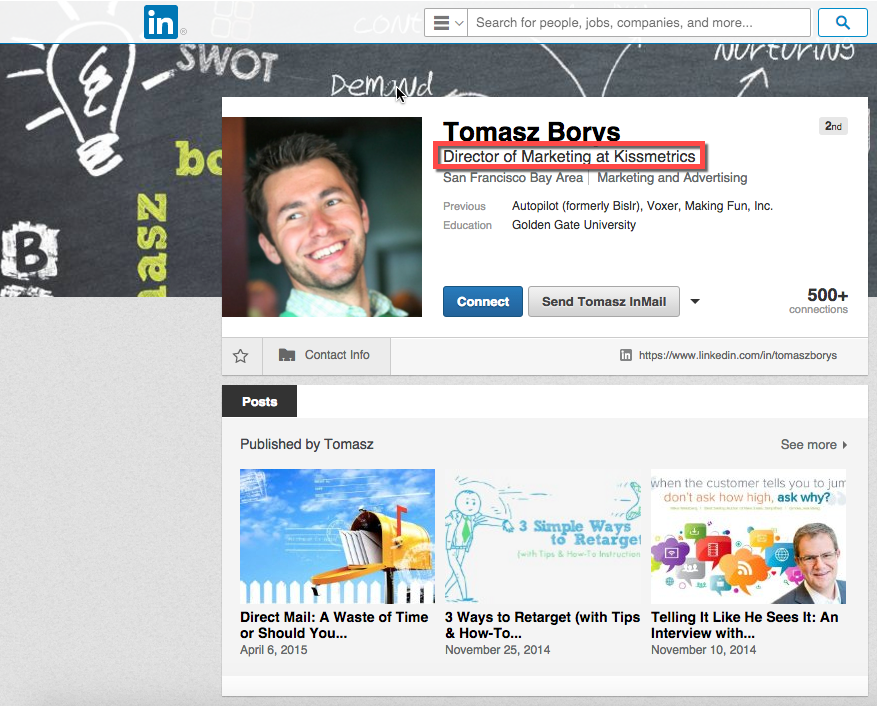Click 500+ connections count
The height and width of the screenshot is (706, 878).
(x=826, y=299)
